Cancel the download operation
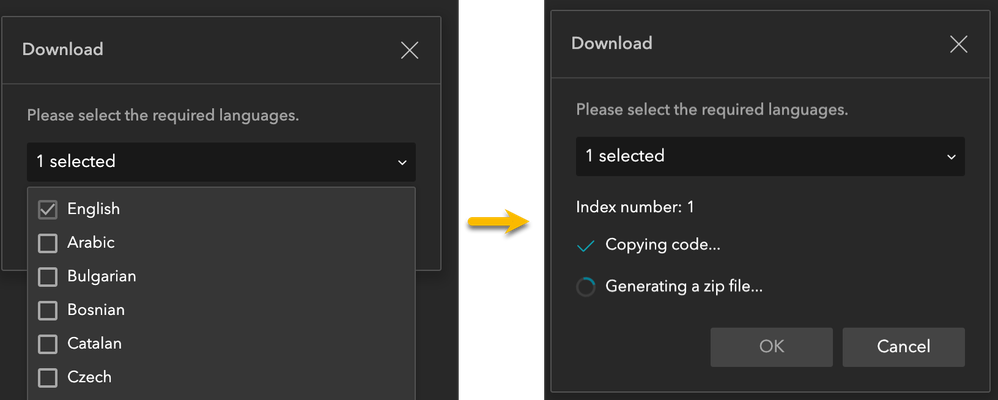 point(903,347)
